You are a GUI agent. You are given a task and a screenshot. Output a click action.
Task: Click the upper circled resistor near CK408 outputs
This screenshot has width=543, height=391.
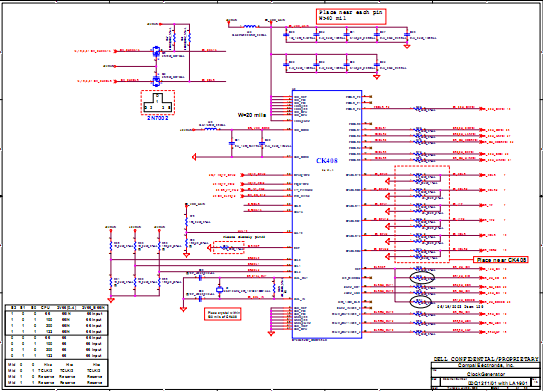[421, 277]
